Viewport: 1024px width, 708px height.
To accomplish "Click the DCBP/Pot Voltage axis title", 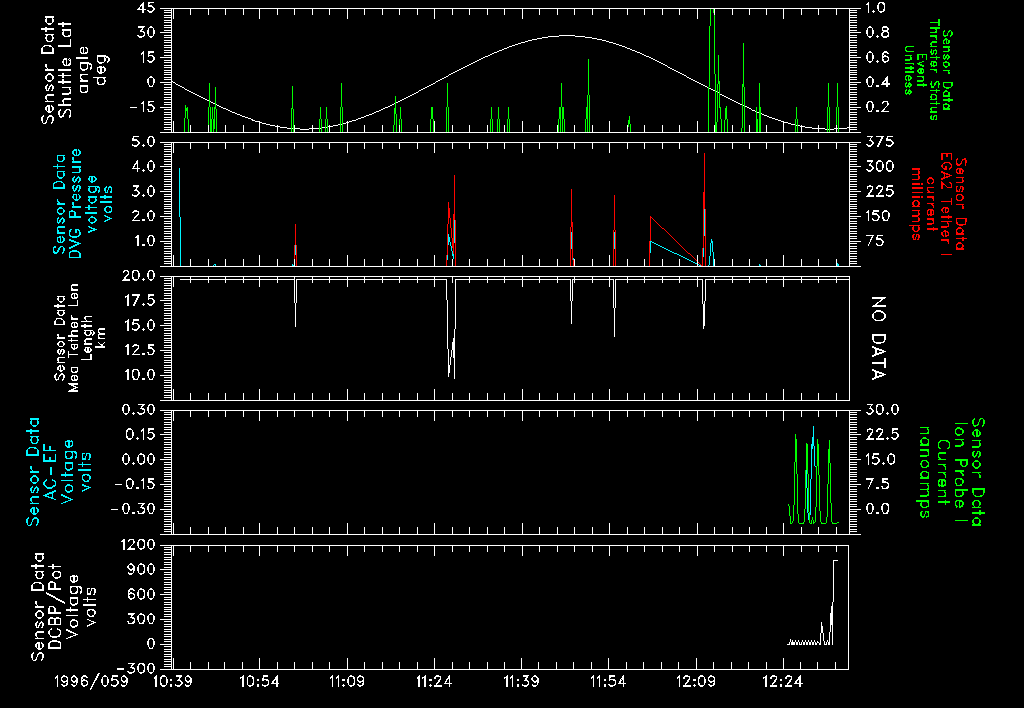I will click(64, 606).
